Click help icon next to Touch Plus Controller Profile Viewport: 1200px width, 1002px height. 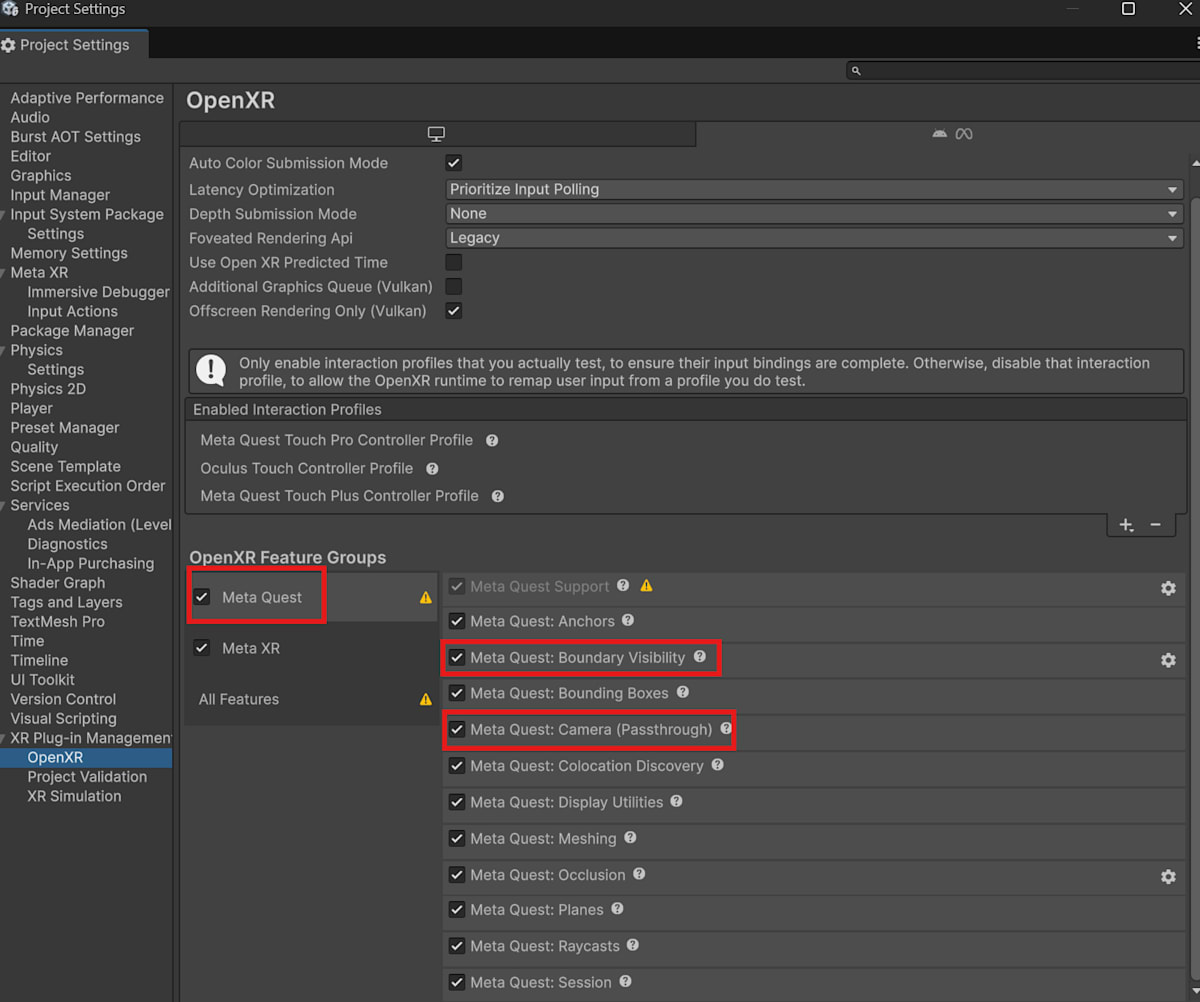click(x=497, y=496)
